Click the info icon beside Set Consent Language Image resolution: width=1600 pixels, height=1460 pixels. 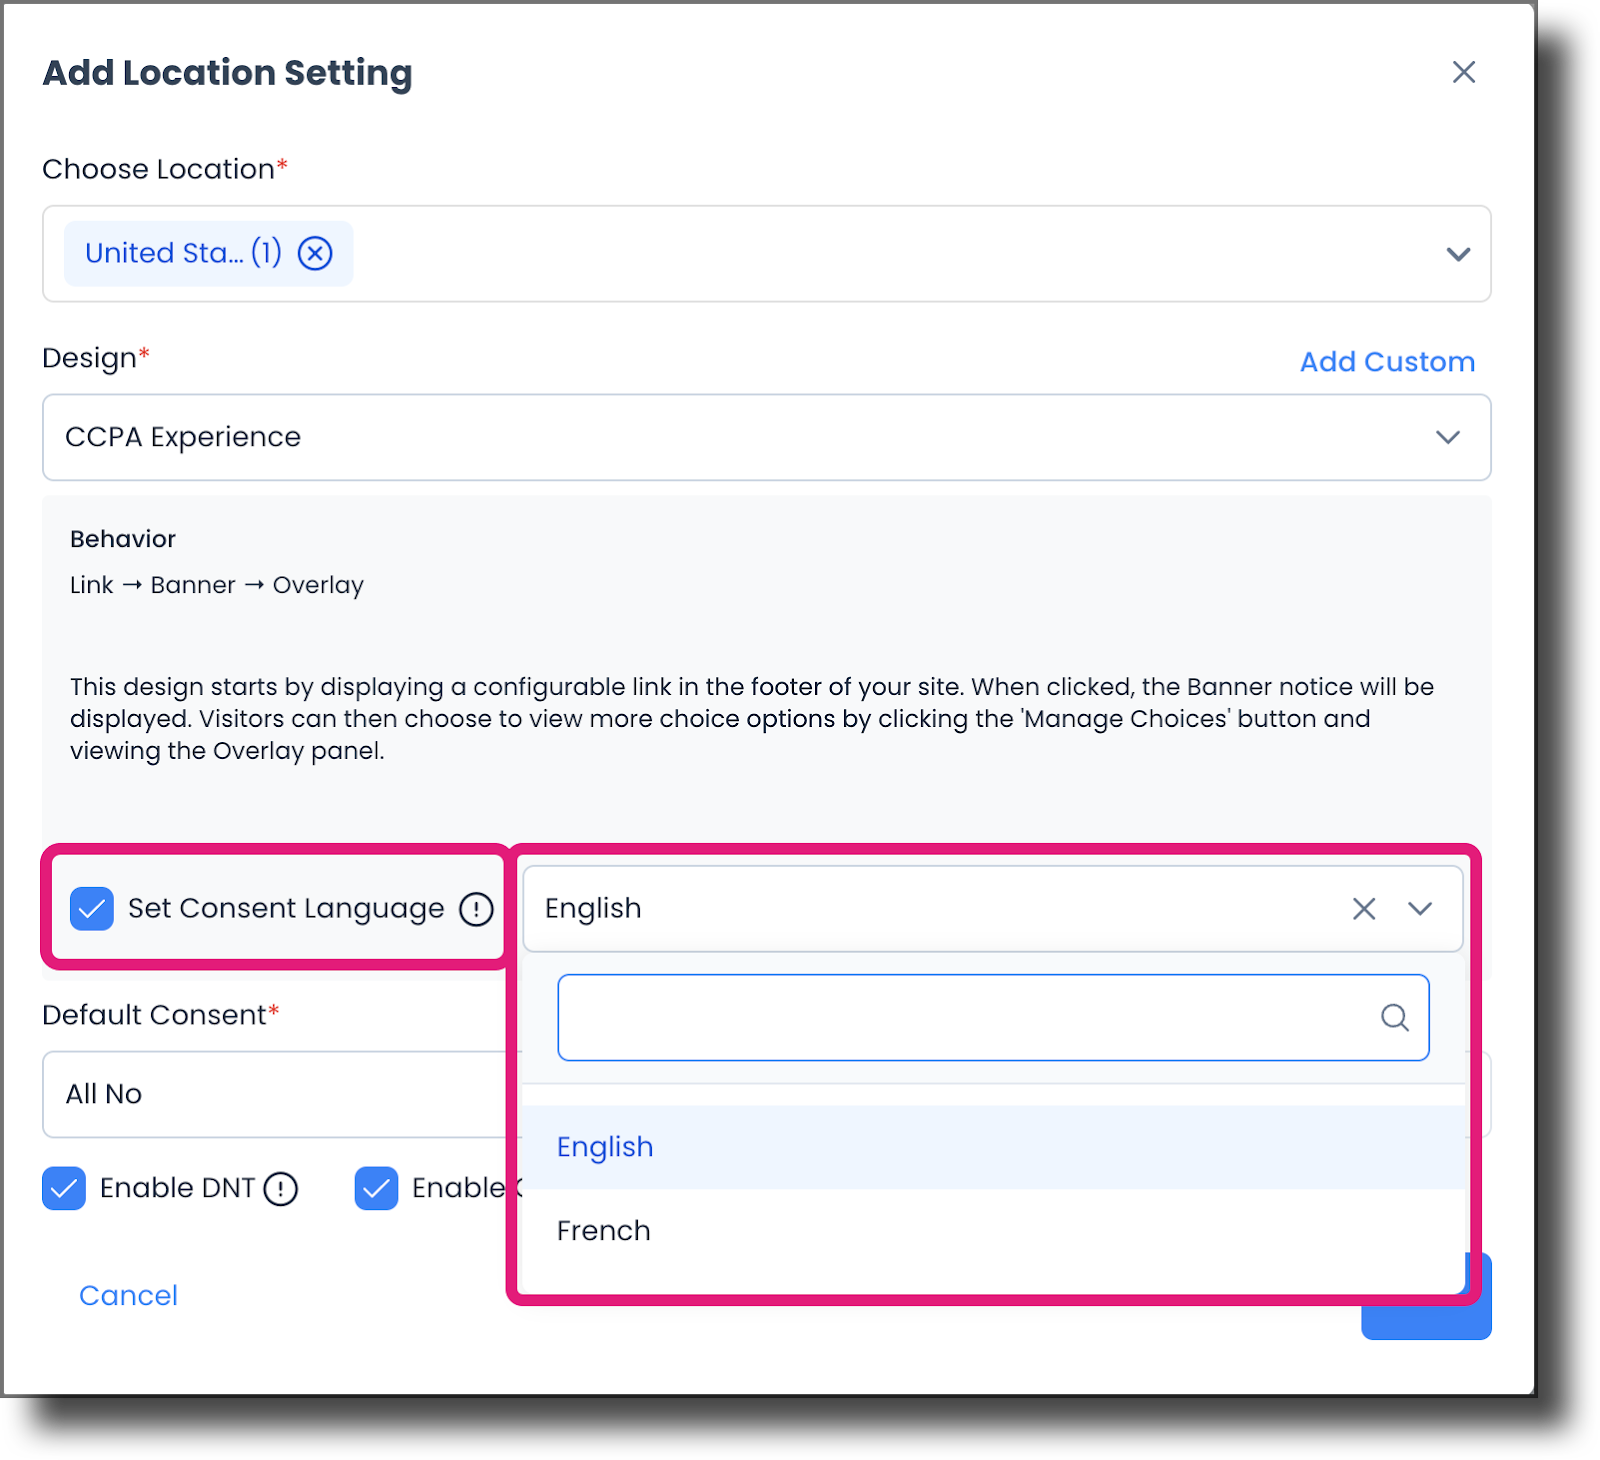477,910
